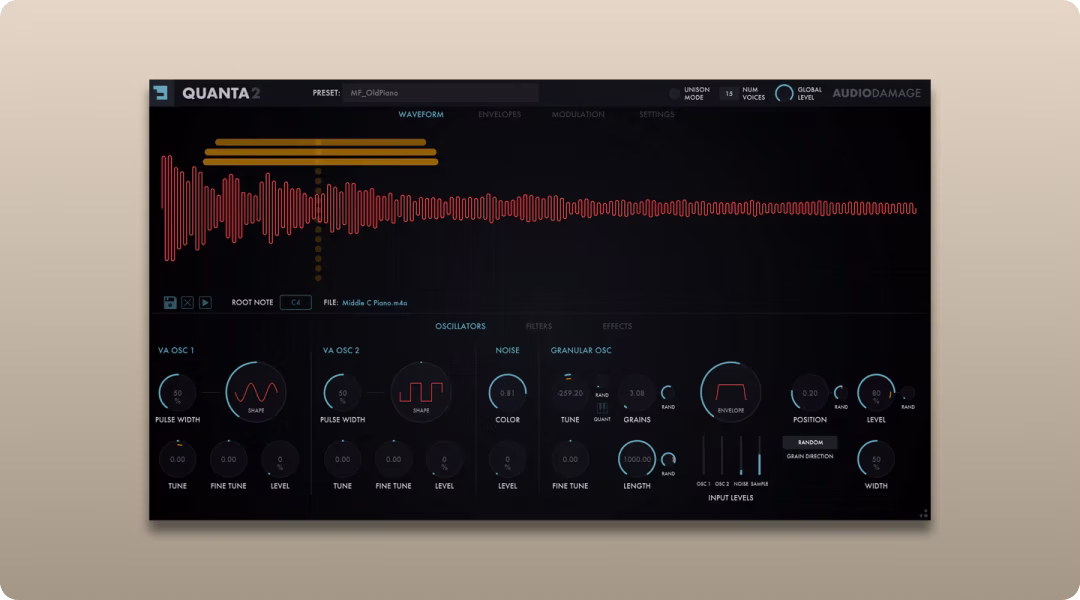Click the VA OSC 2 Fine Tune knob
Screen dimensions: 1080x600
pyautogui.click(x=393, y=459)
